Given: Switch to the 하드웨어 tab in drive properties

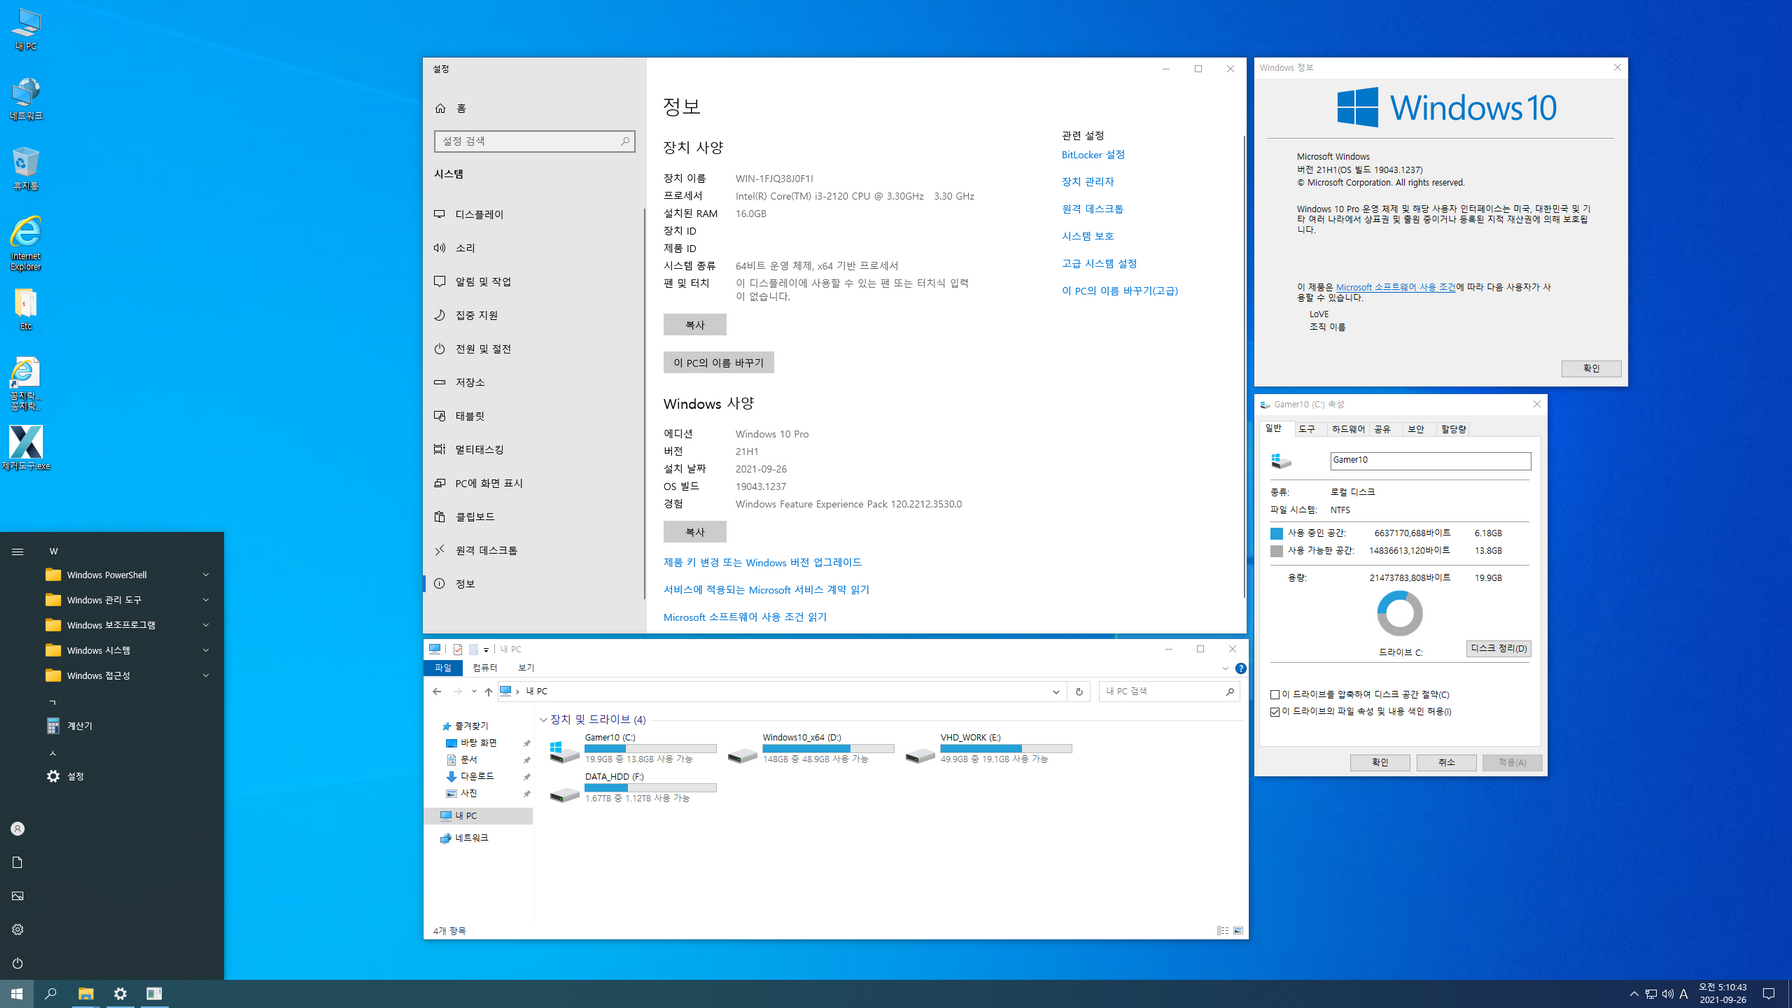Looking at the screenshot, I should coord(1347,429).
